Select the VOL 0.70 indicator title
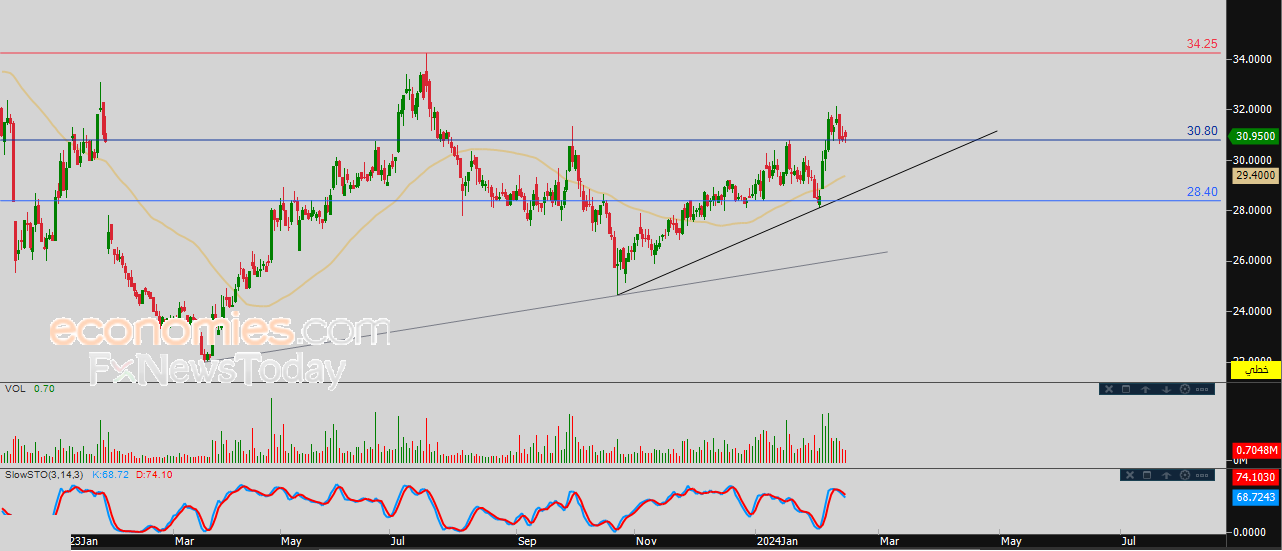Image resolution: width=1282 pixels, height=551 pixels. tap(30, 388)
